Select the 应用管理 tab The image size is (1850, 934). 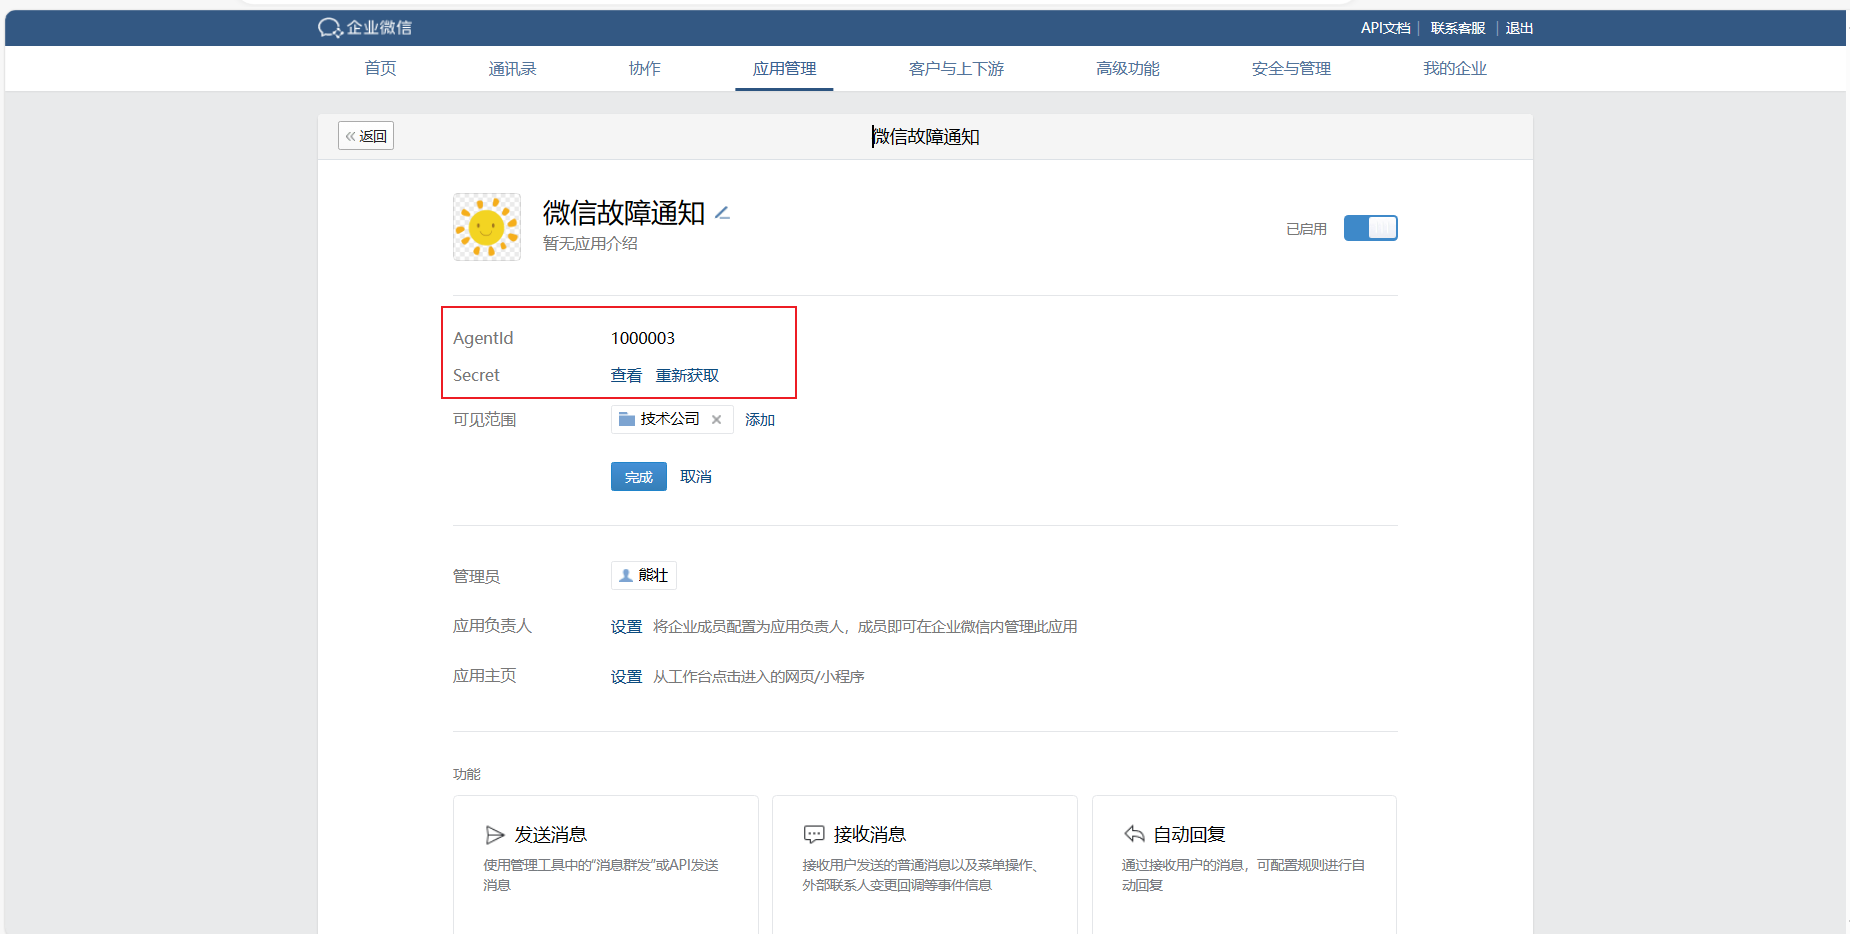pos(784,68)
